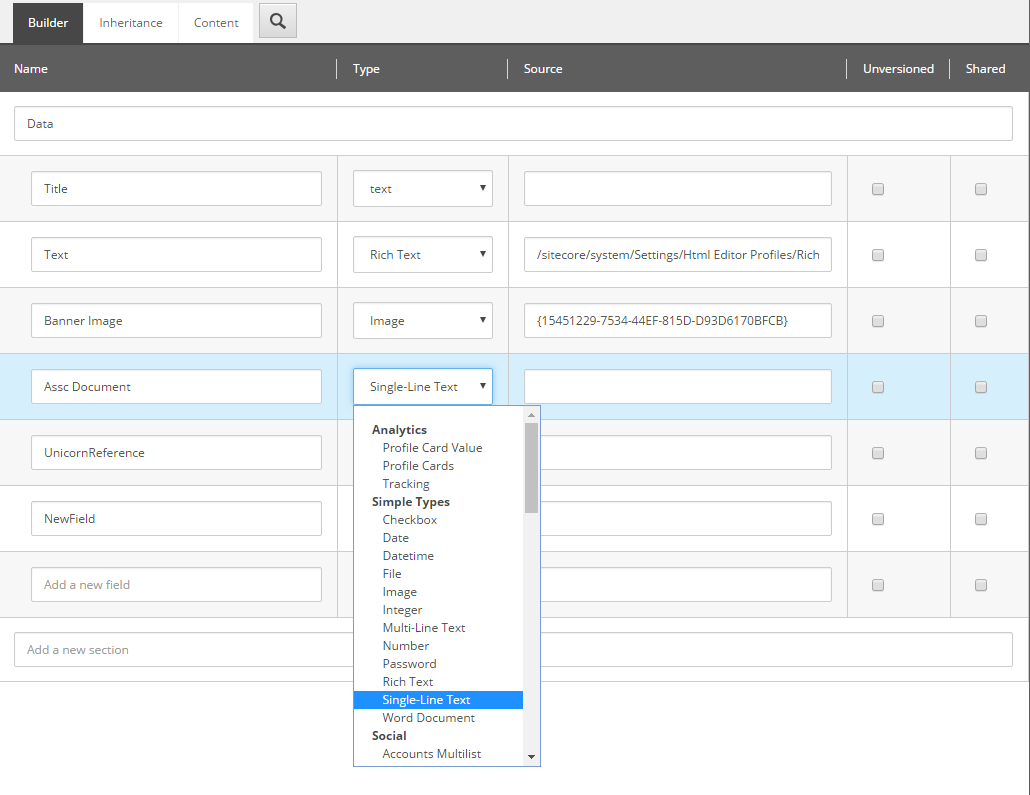Open the Inheritance tab
The image size is (1030, 795).
(131, 23)
